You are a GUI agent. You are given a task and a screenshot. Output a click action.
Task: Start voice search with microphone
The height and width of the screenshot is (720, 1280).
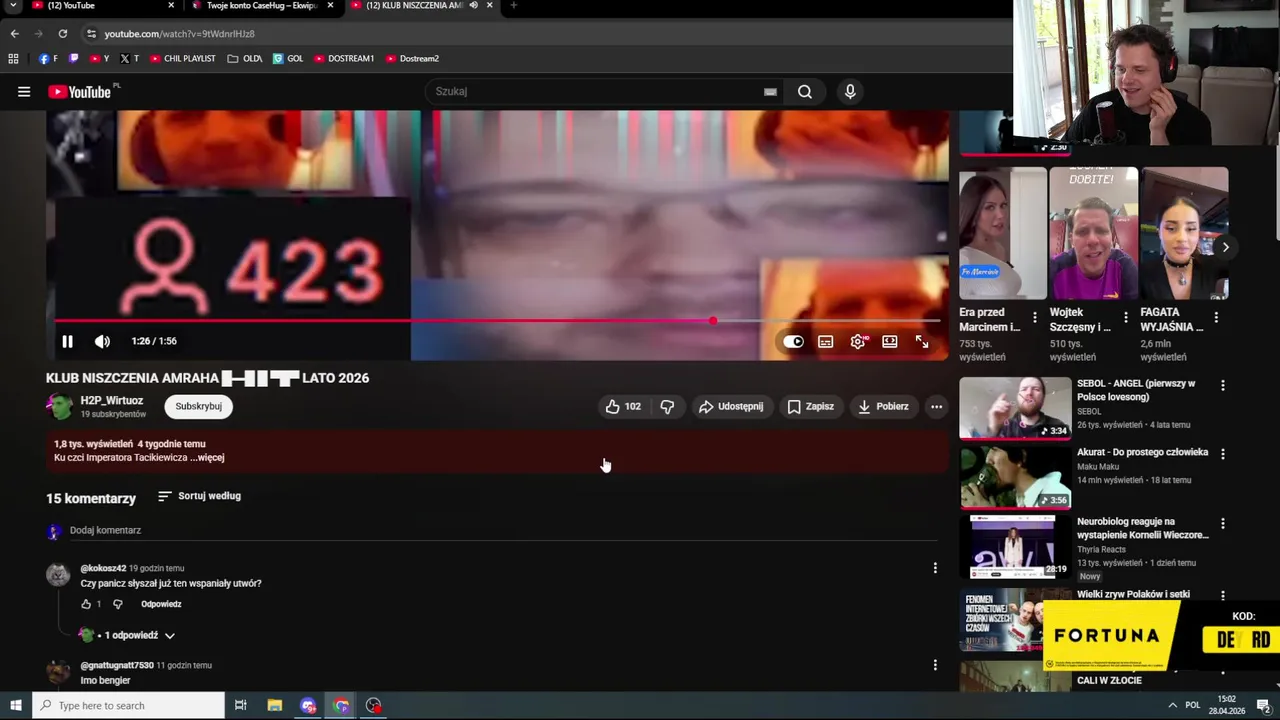click(850, 92)
